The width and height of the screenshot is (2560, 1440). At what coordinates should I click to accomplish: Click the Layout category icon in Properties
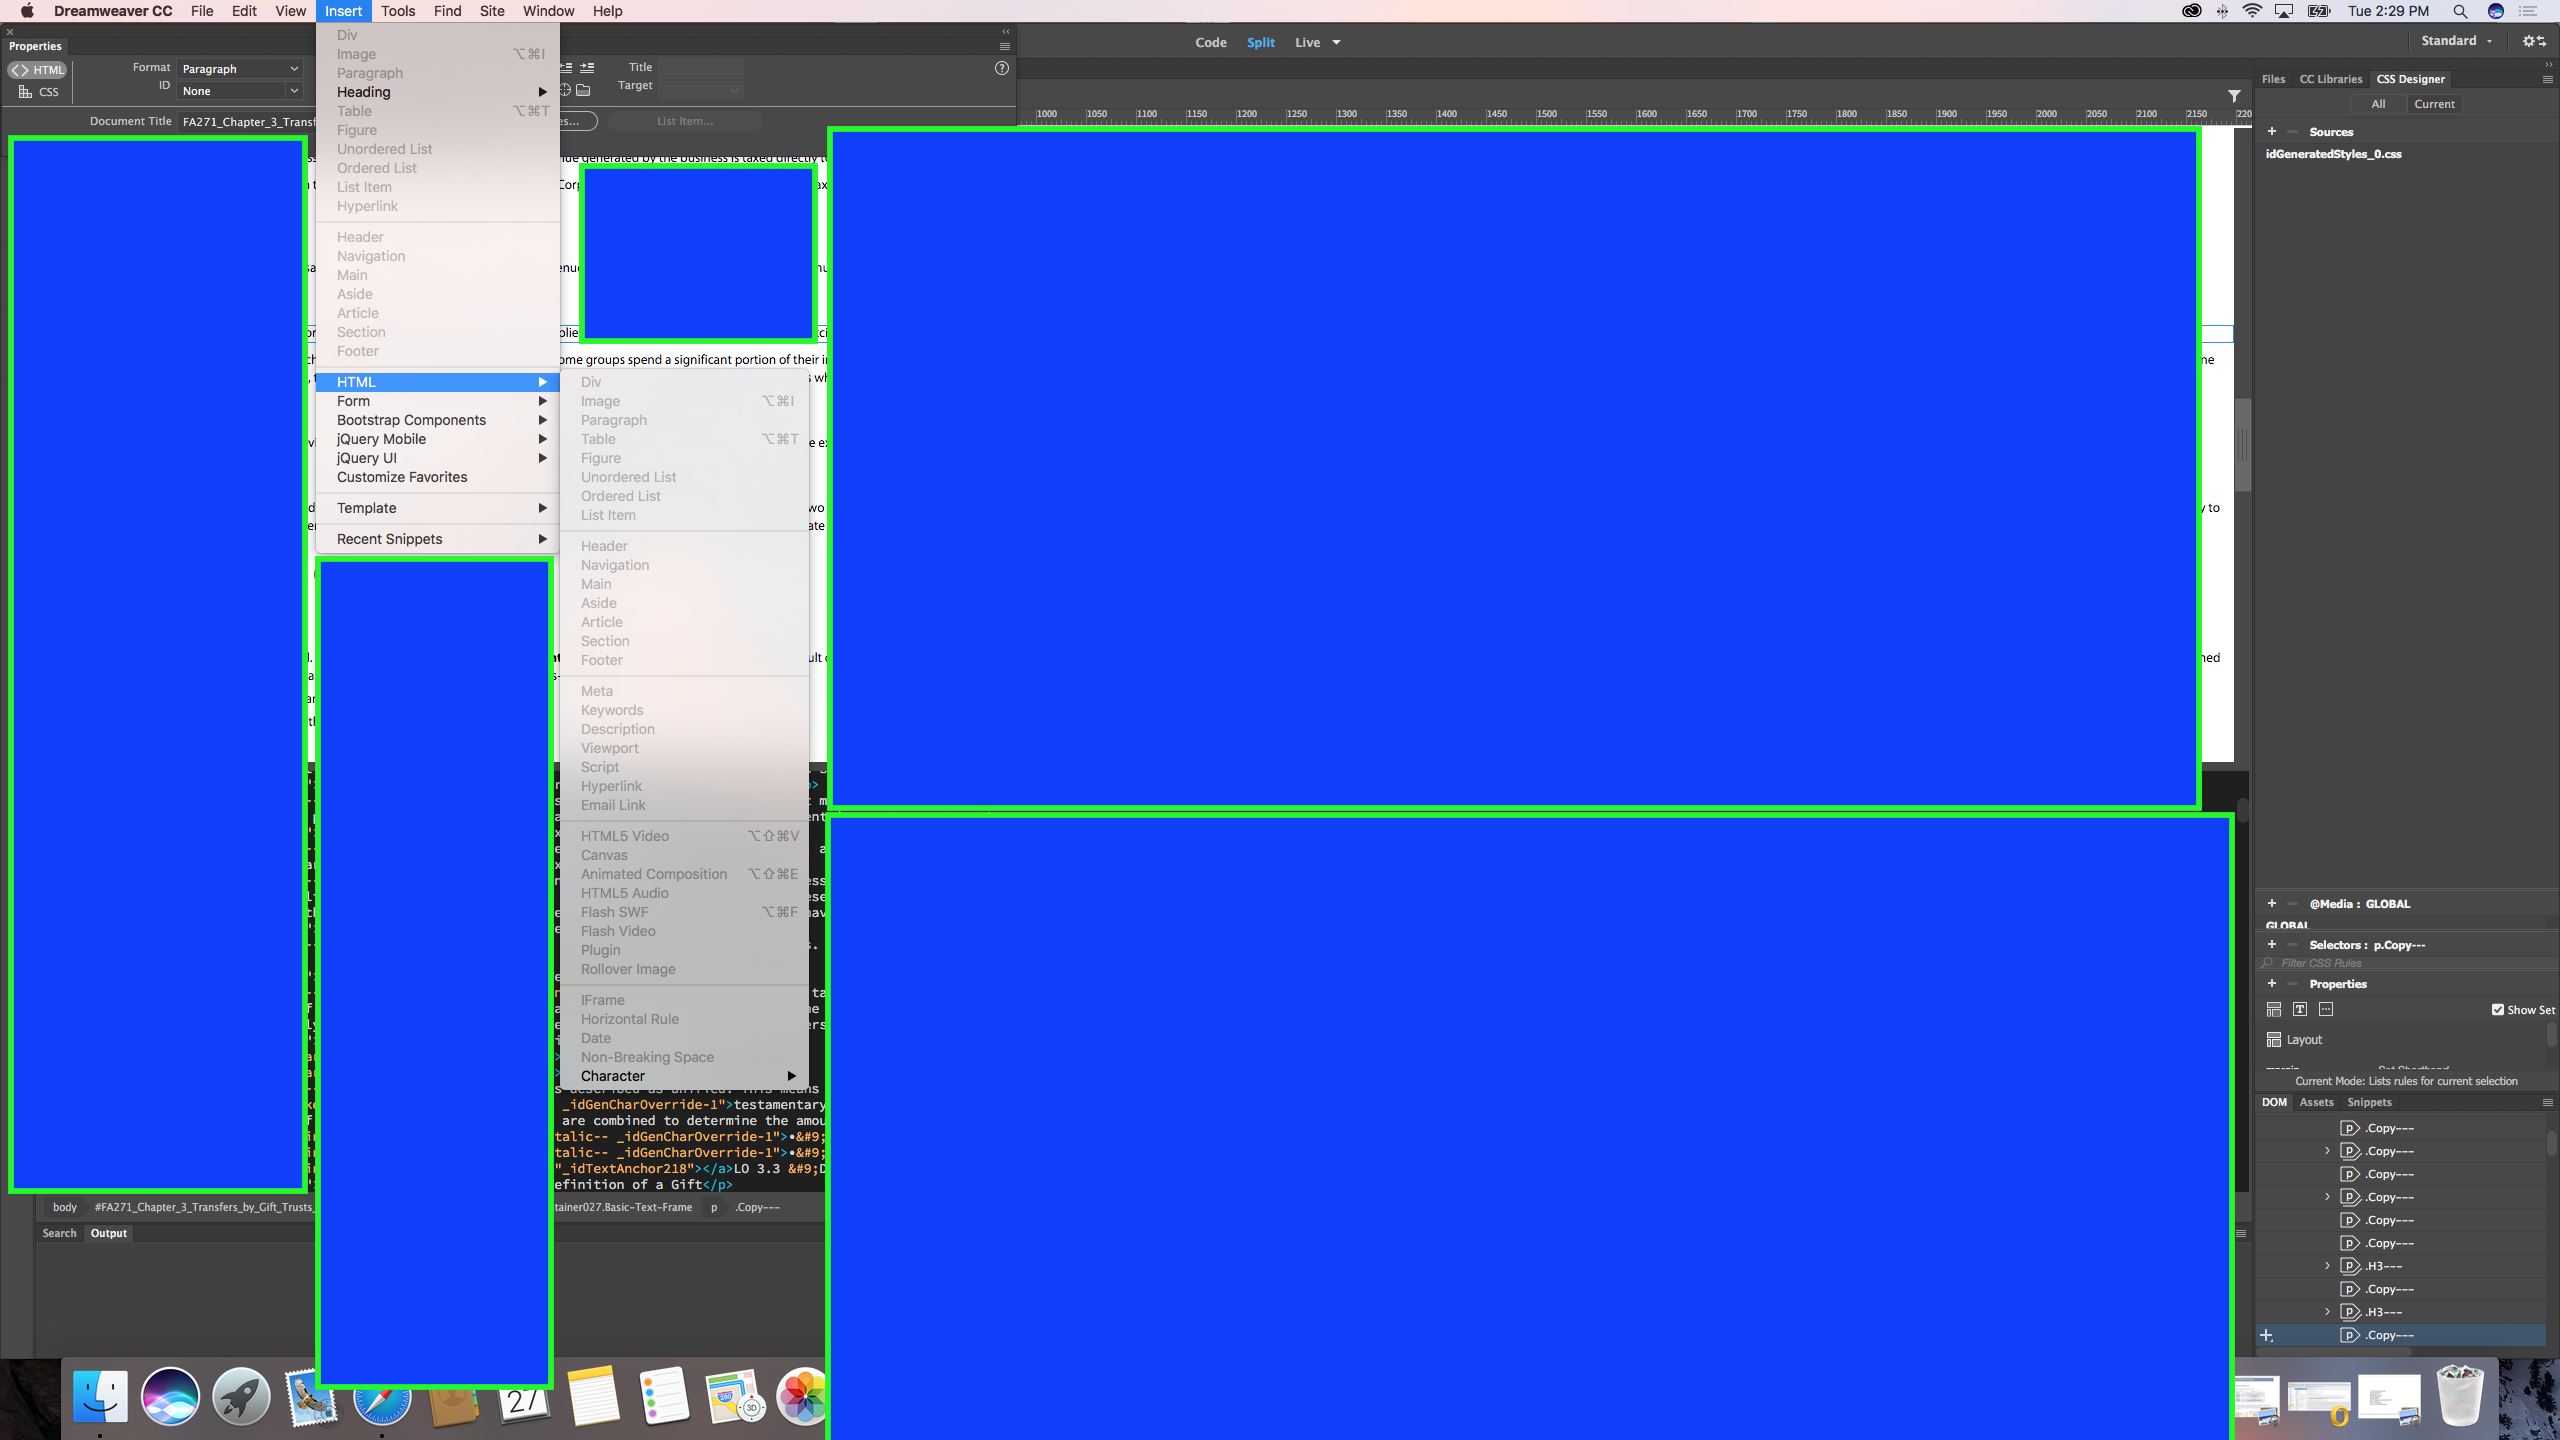[2274, 1010]
